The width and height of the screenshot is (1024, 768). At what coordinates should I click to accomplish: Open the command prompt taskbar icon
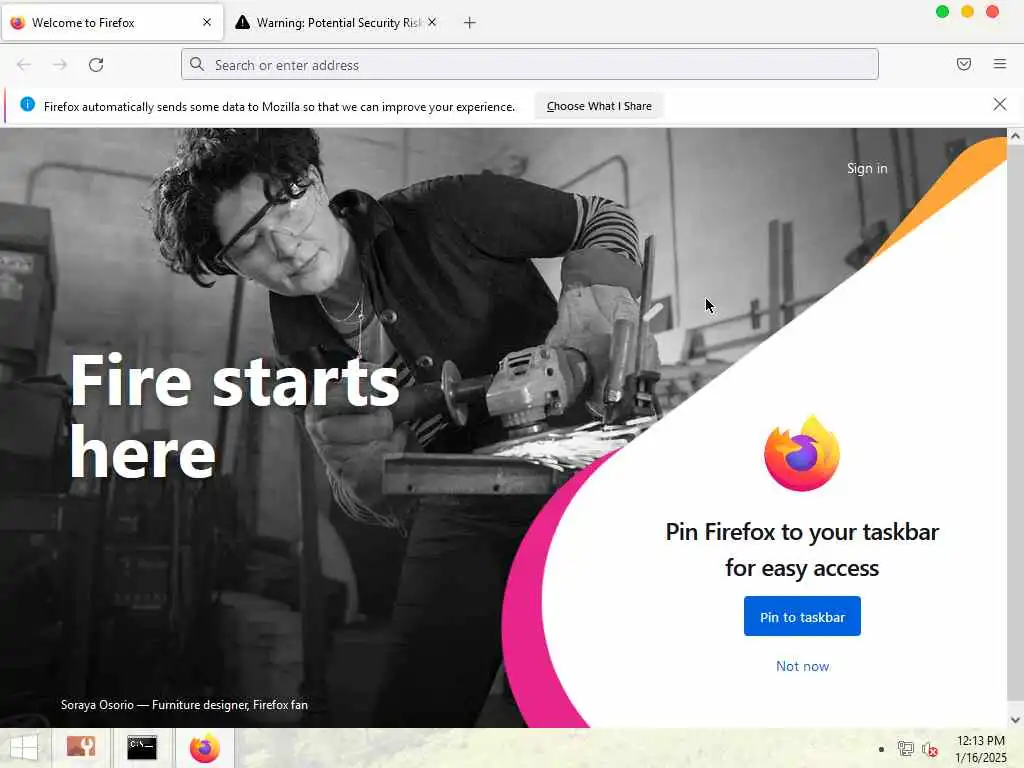142,748
